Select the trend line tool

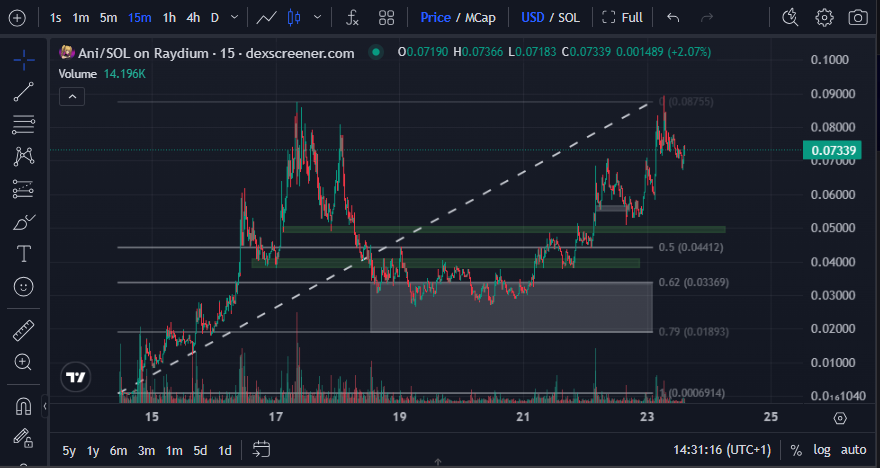(x=24, y=91)
